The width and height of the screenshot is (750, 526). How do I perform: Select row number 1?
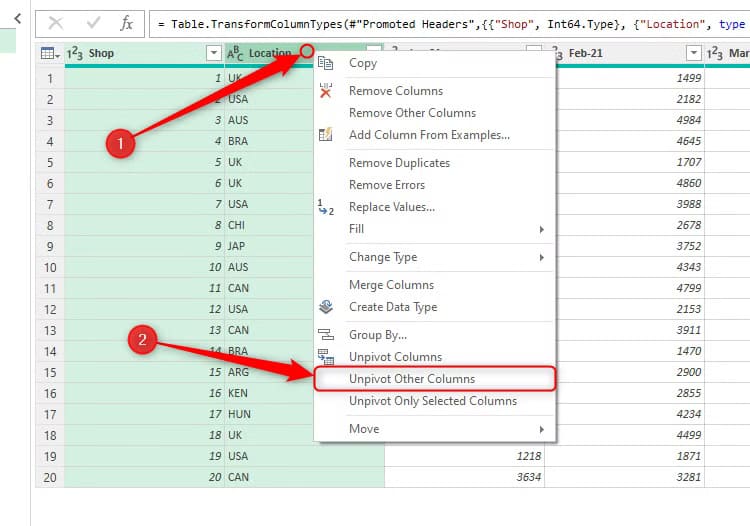tap(50, 78)
